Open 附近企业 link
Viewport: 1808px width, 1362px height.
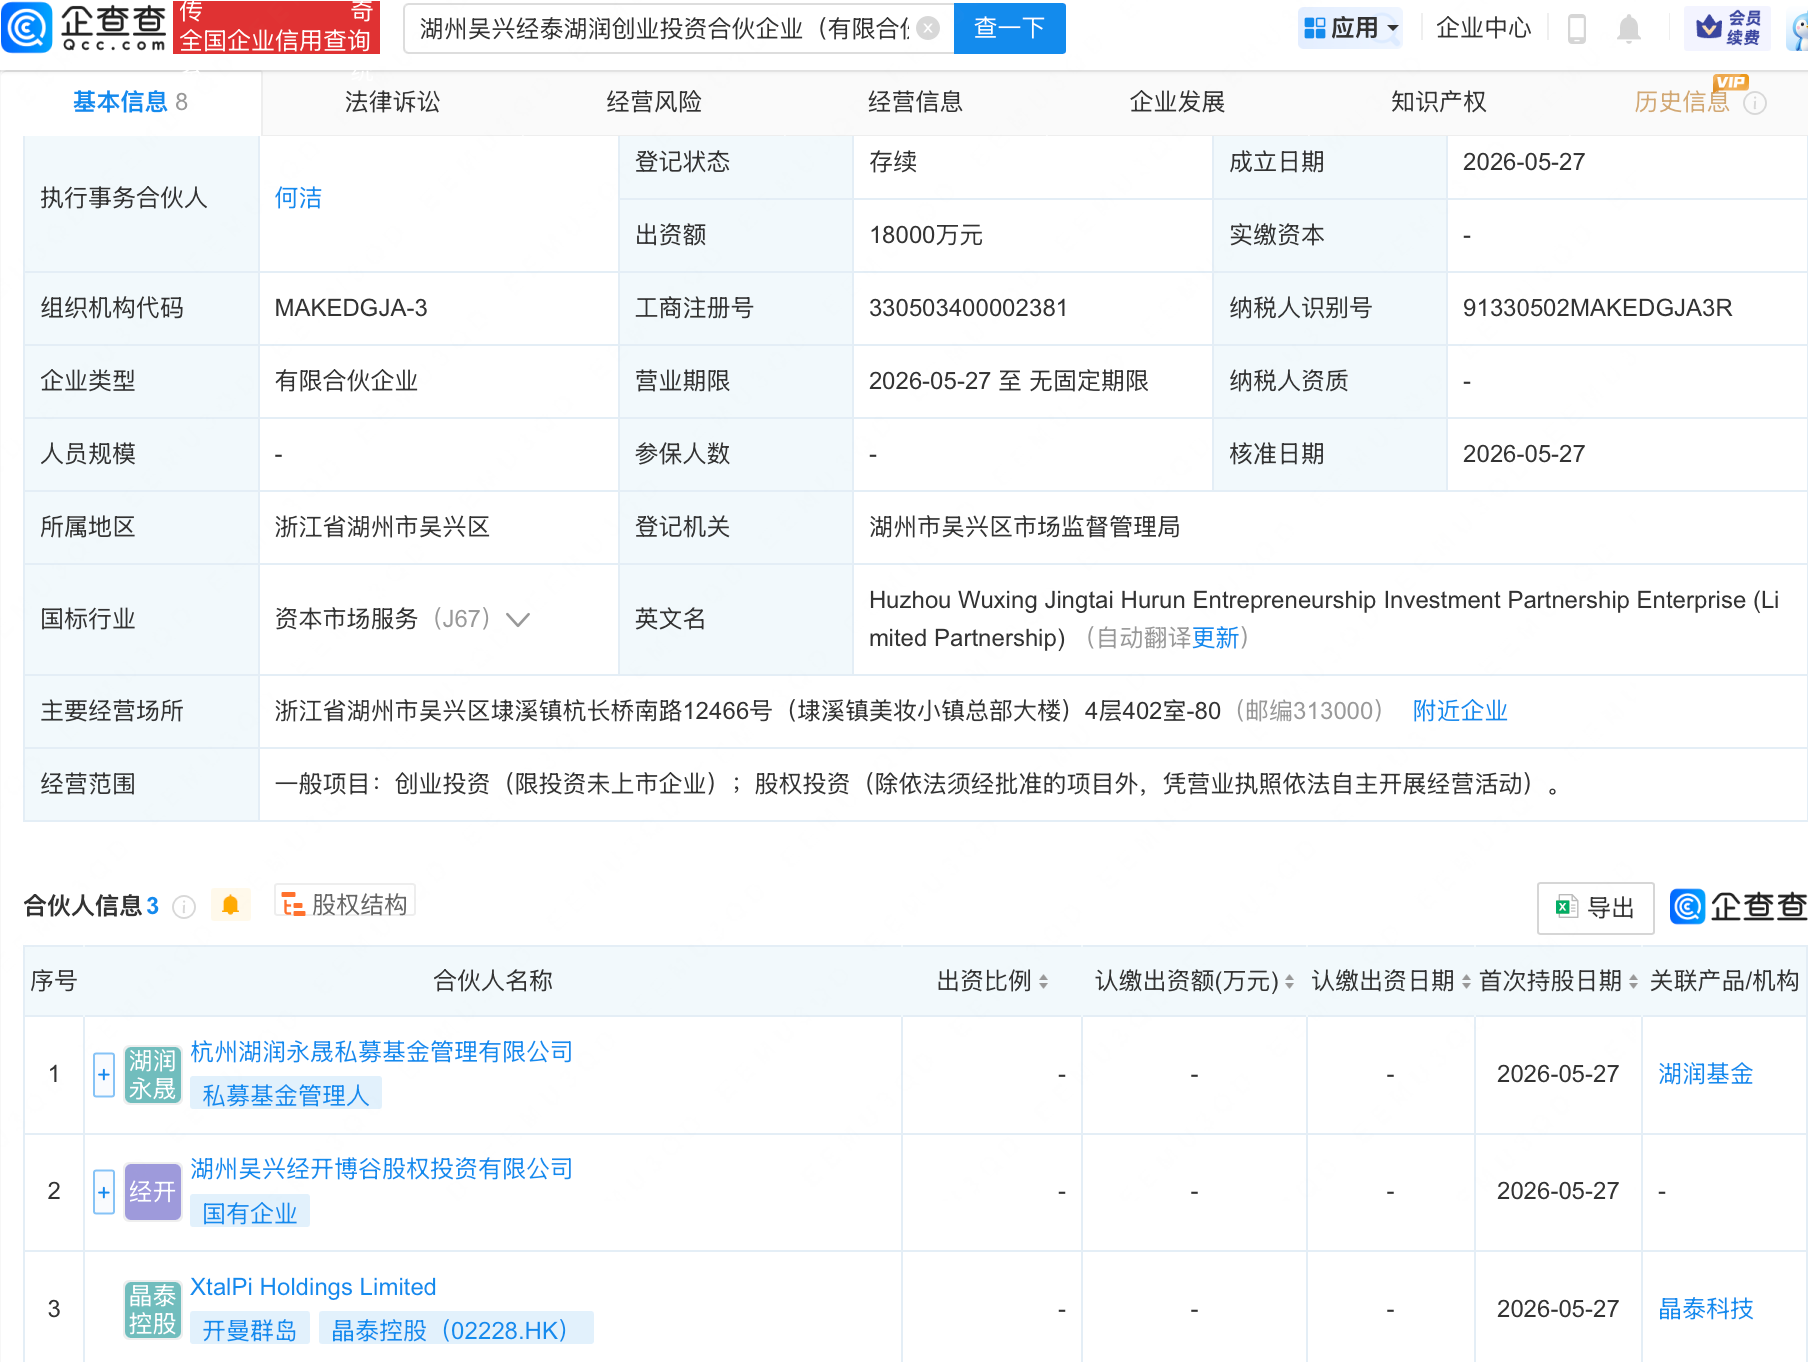1460,711
